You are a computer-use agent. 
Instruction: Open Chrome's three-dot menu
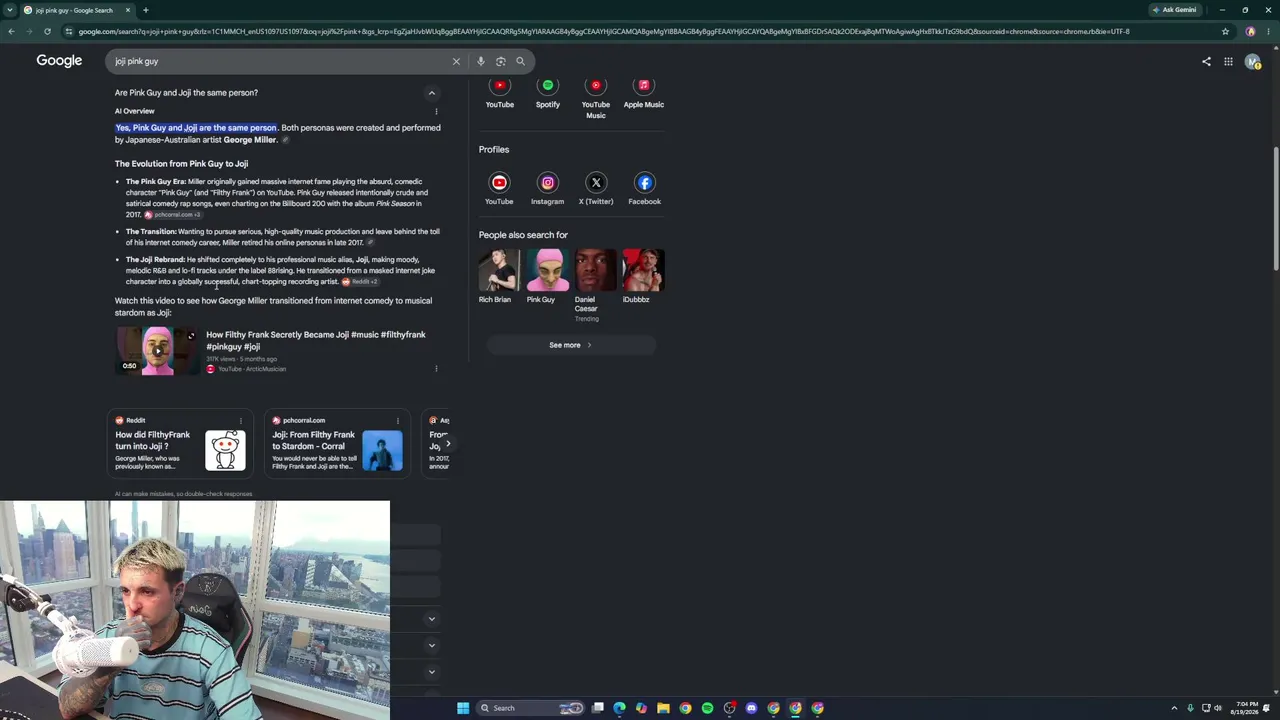coord(1269,31)
